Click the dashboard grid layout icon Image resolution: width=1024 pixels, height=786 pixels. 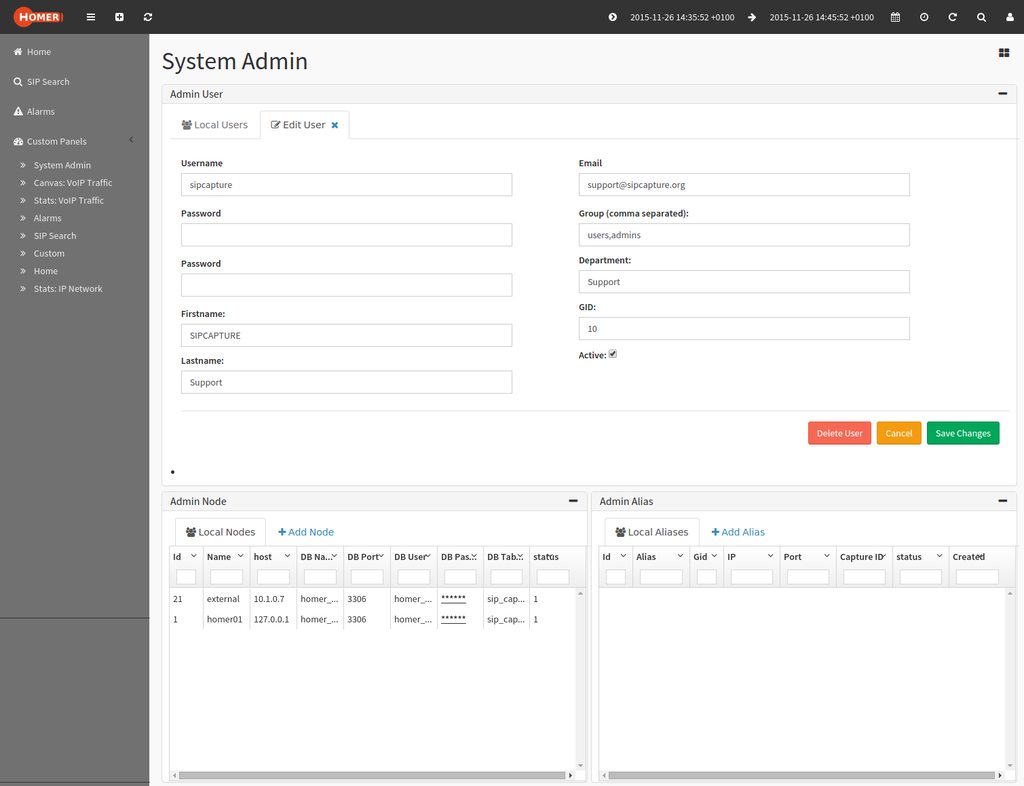[x=1004, y=53]
